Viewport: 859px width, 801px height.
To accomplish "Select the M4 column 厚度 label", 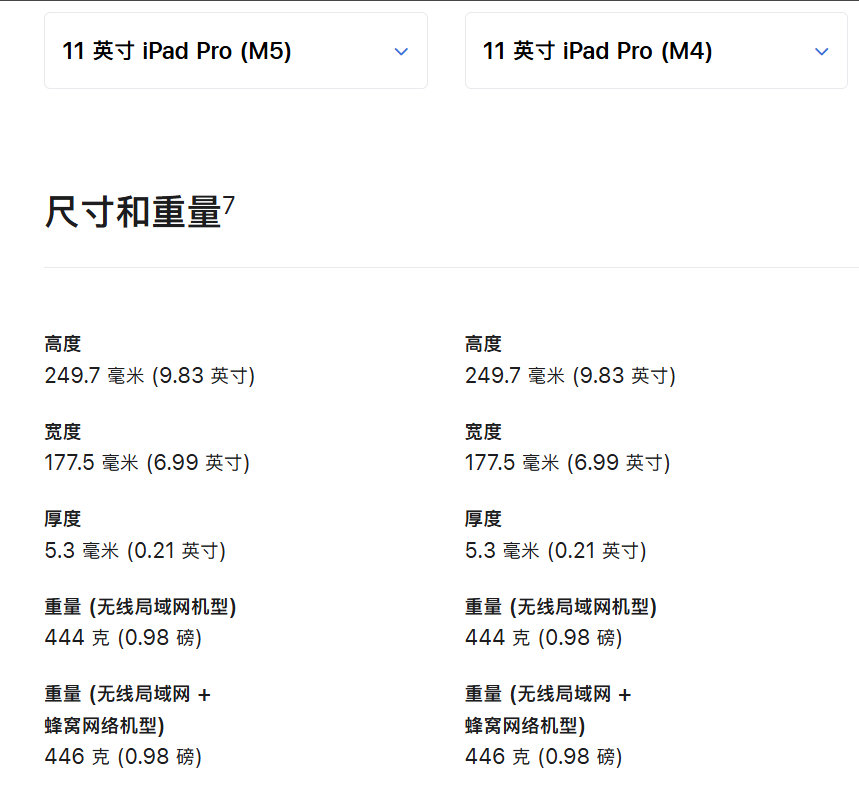I will [483, 519].
